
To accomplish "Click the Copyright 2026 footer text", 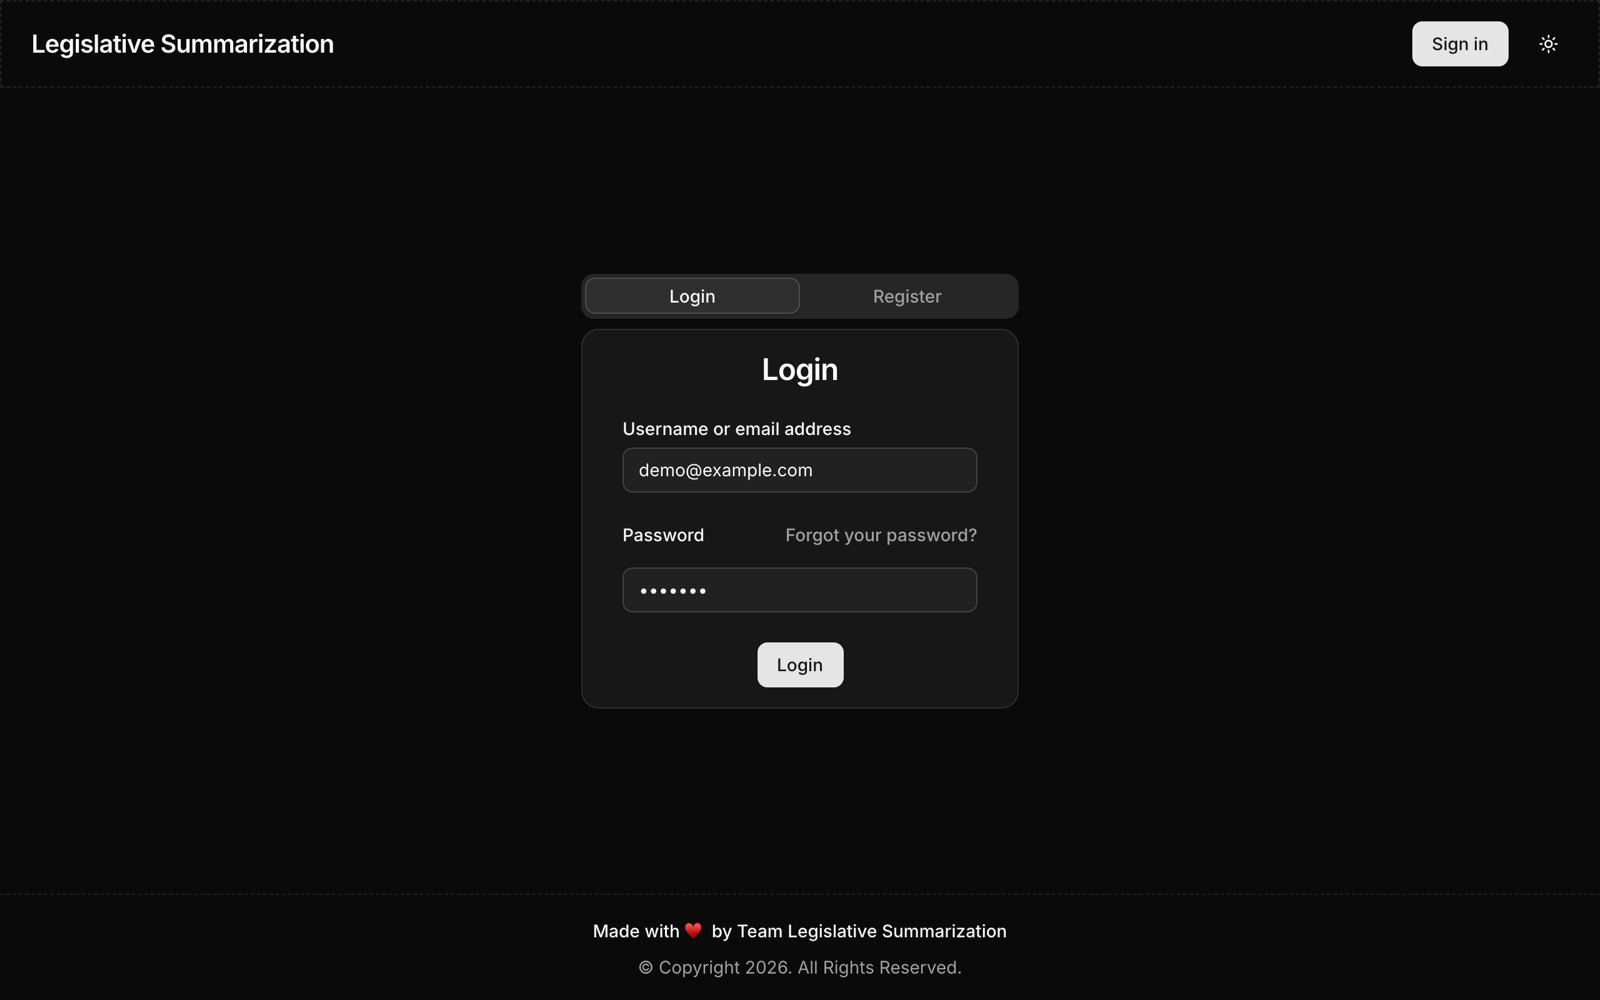I will [x=800, y=967].
